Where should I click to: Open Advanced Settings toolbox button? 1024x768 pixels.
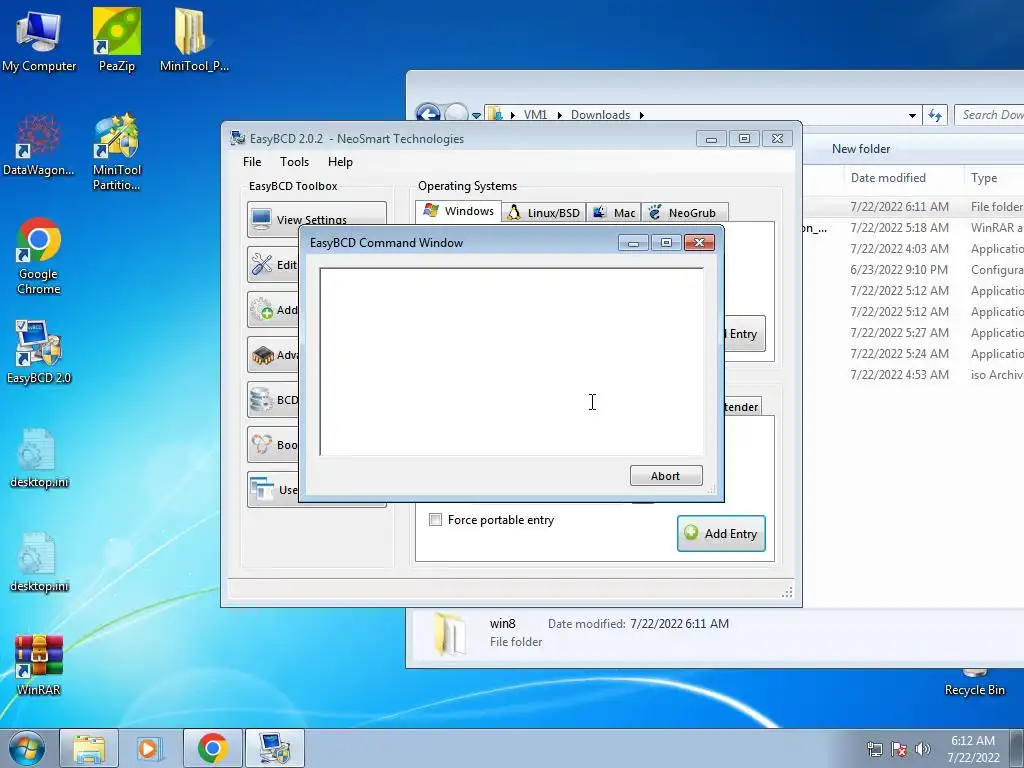point(273,355)
